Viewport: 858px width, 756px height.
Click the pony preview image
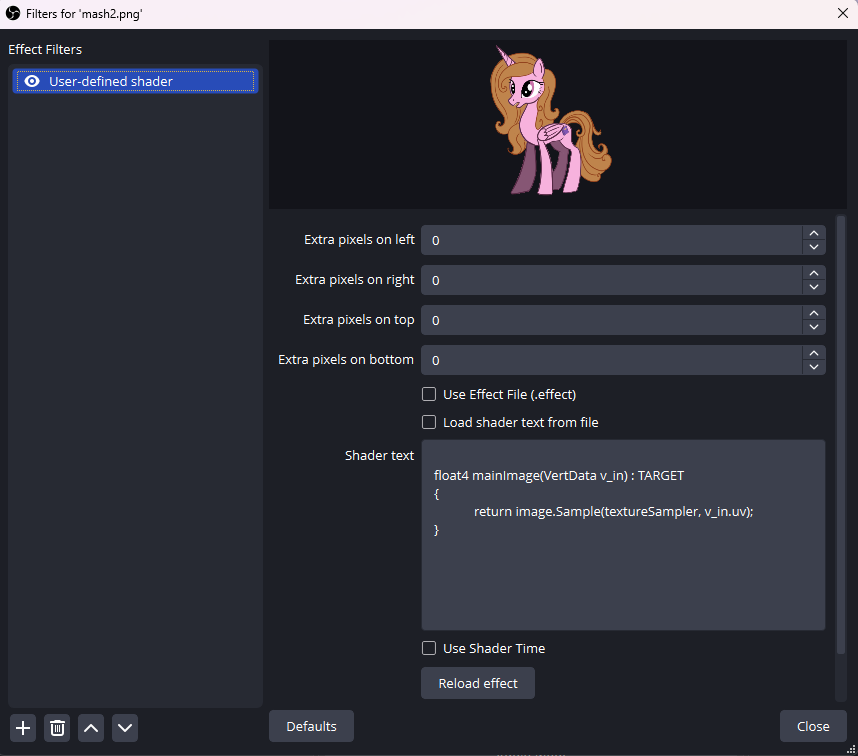pyautogui.click(x=550, y=120)
